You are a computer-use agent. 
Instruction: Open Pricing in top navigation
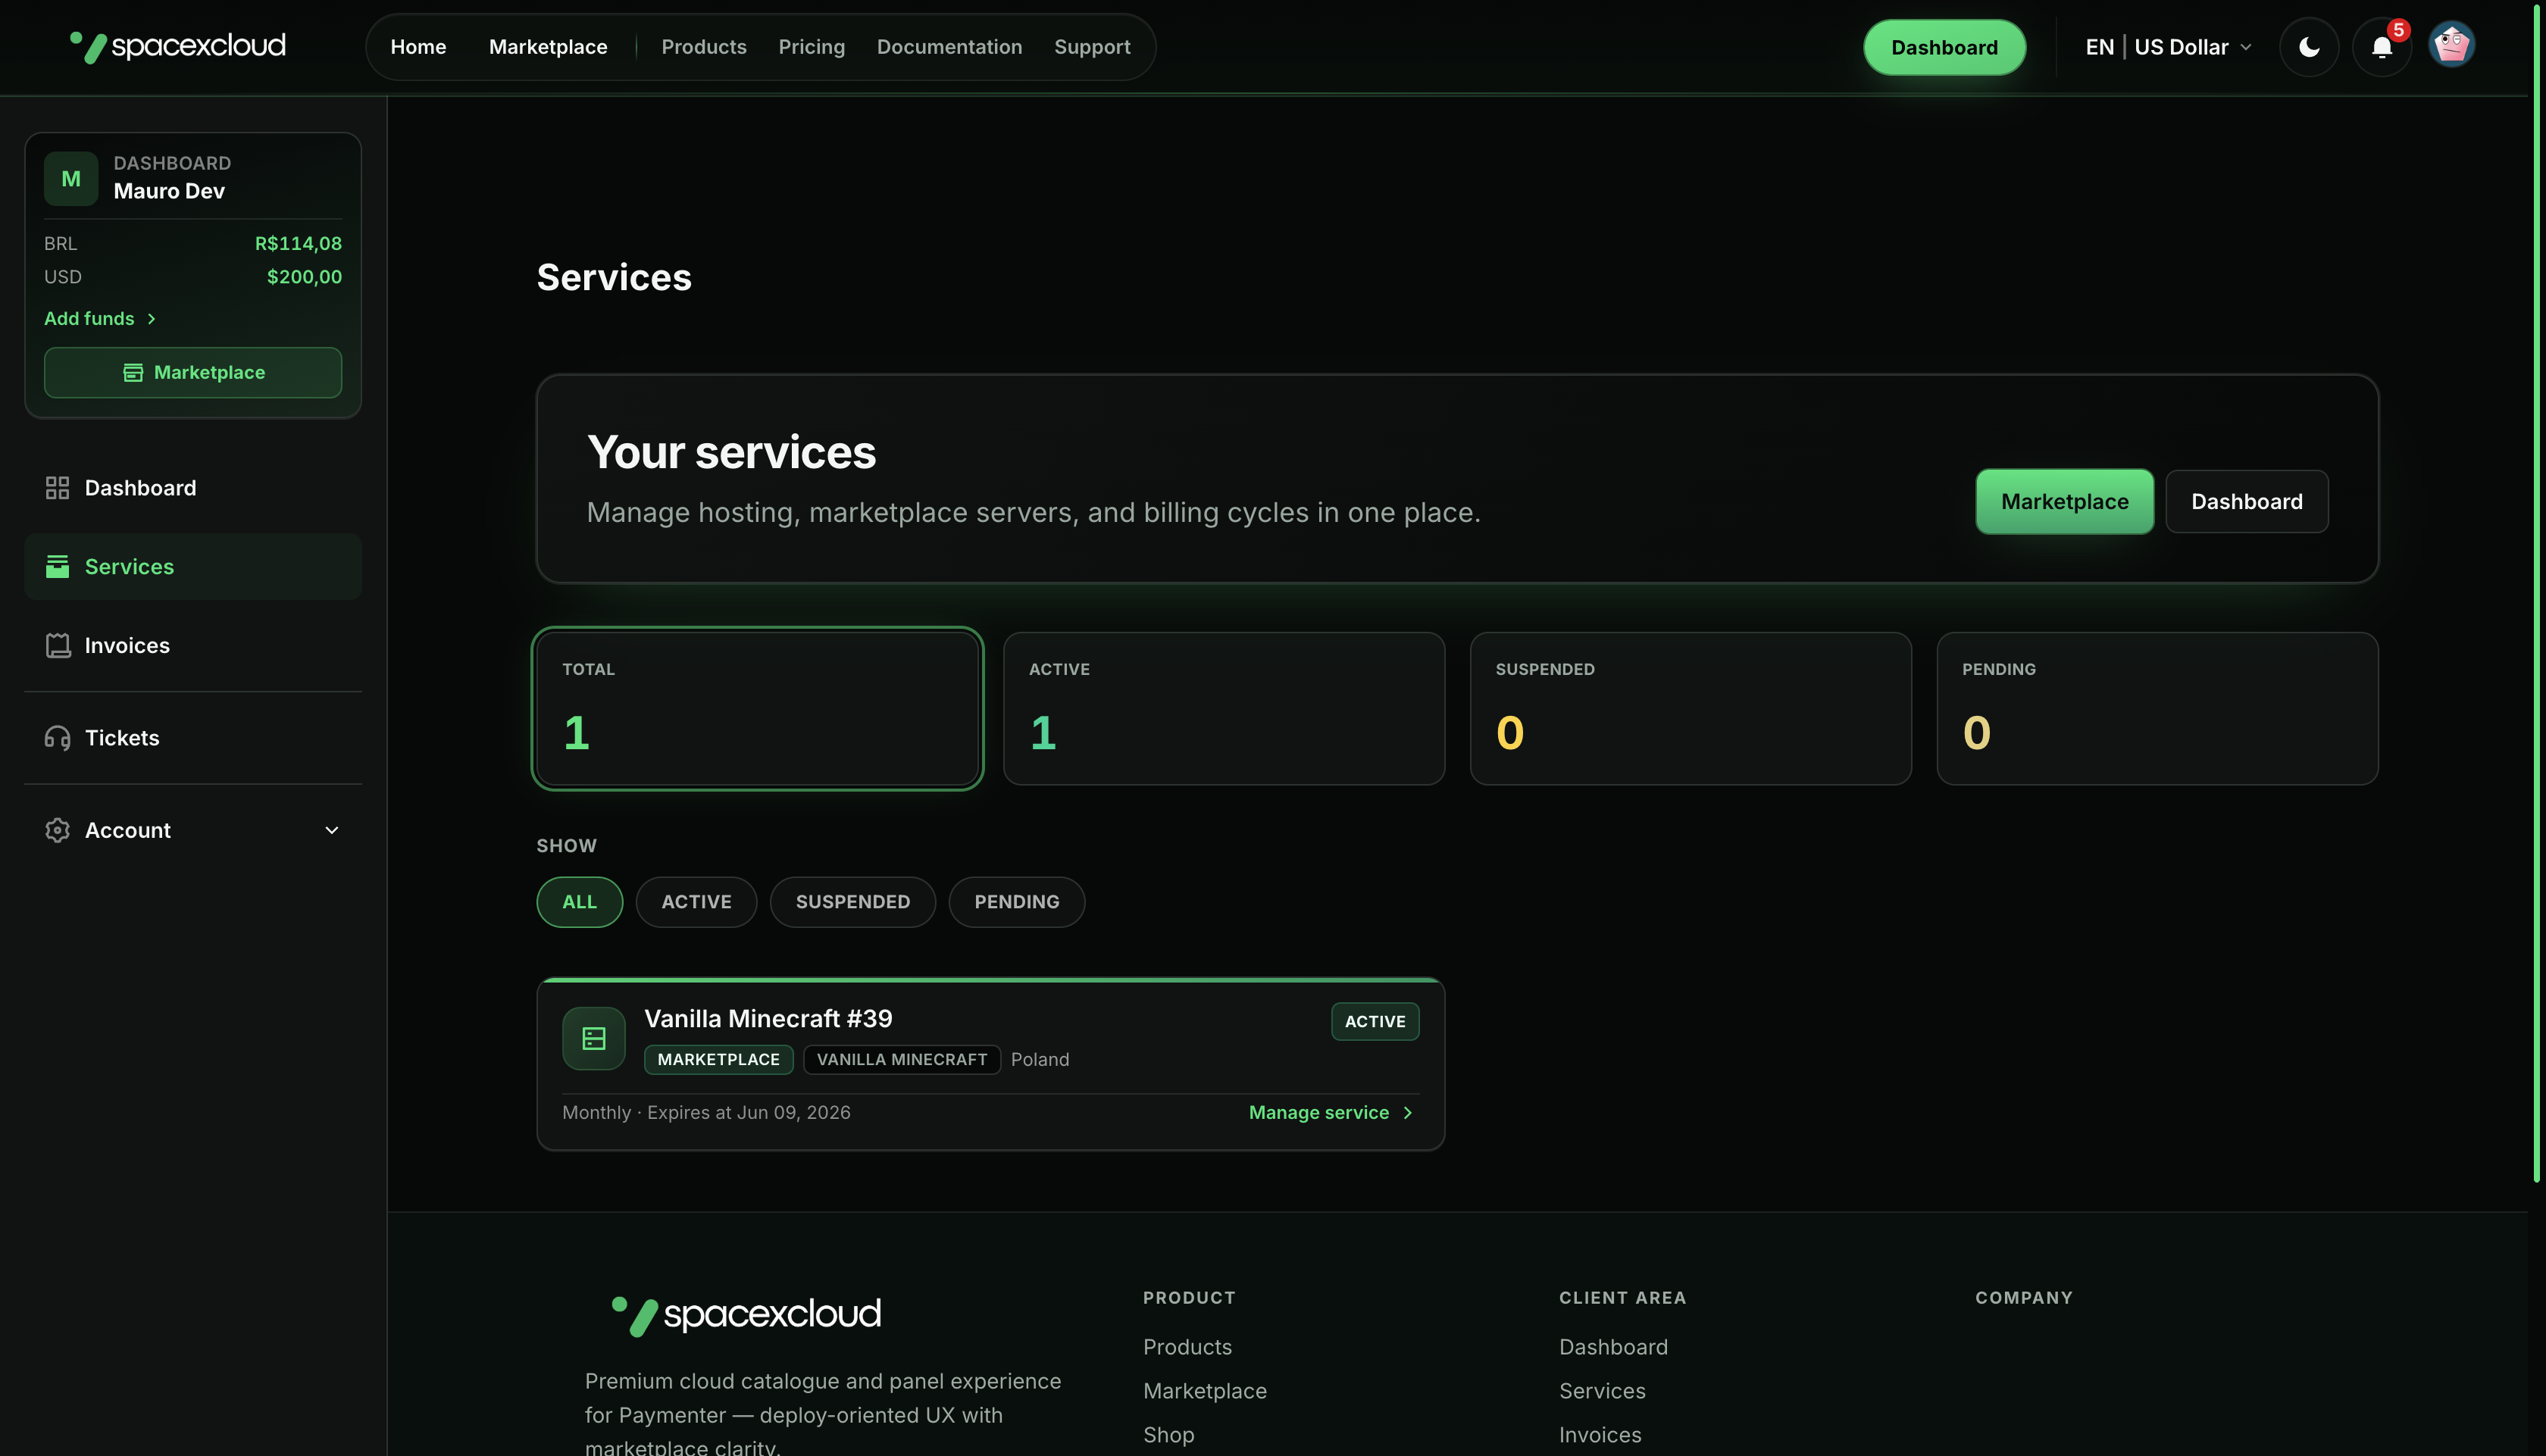[x=812, y=47]
